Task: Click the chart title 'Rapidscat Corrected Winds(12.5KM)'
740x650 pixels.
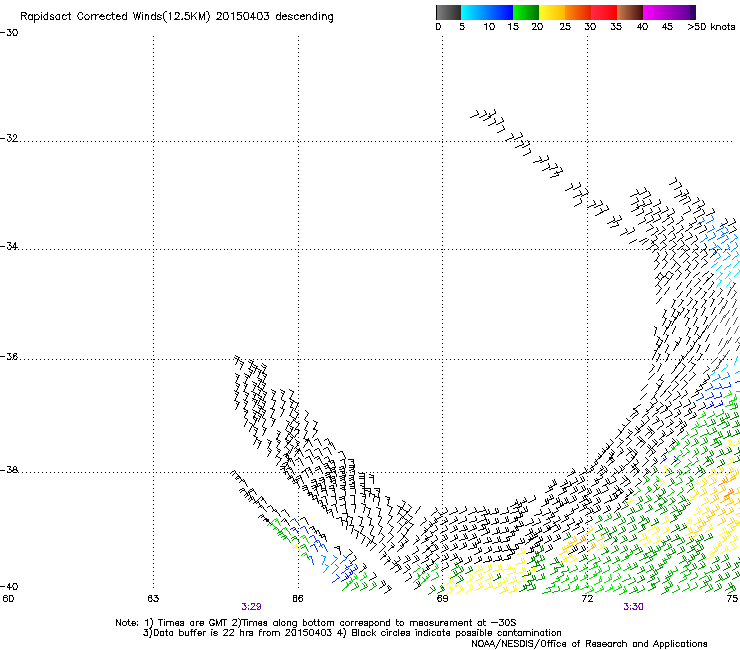Action: pyautogui.click(x=115, y=17)
